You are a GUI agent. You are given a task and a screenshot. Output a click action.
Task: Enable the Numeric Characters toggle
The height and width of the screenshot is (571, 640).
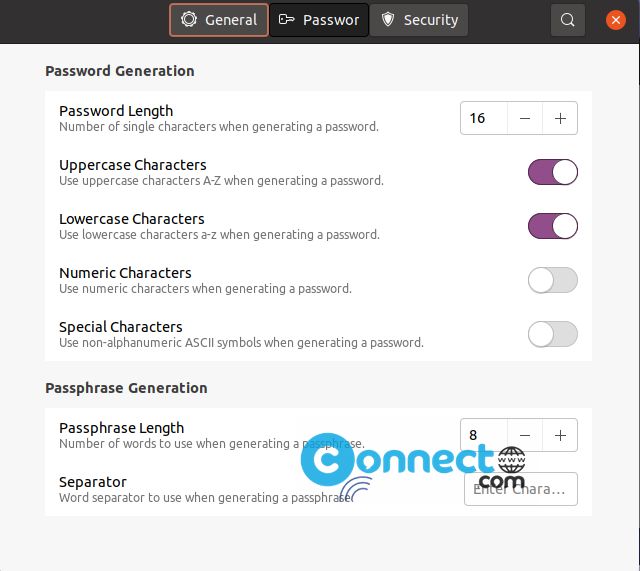coord(553,280)
